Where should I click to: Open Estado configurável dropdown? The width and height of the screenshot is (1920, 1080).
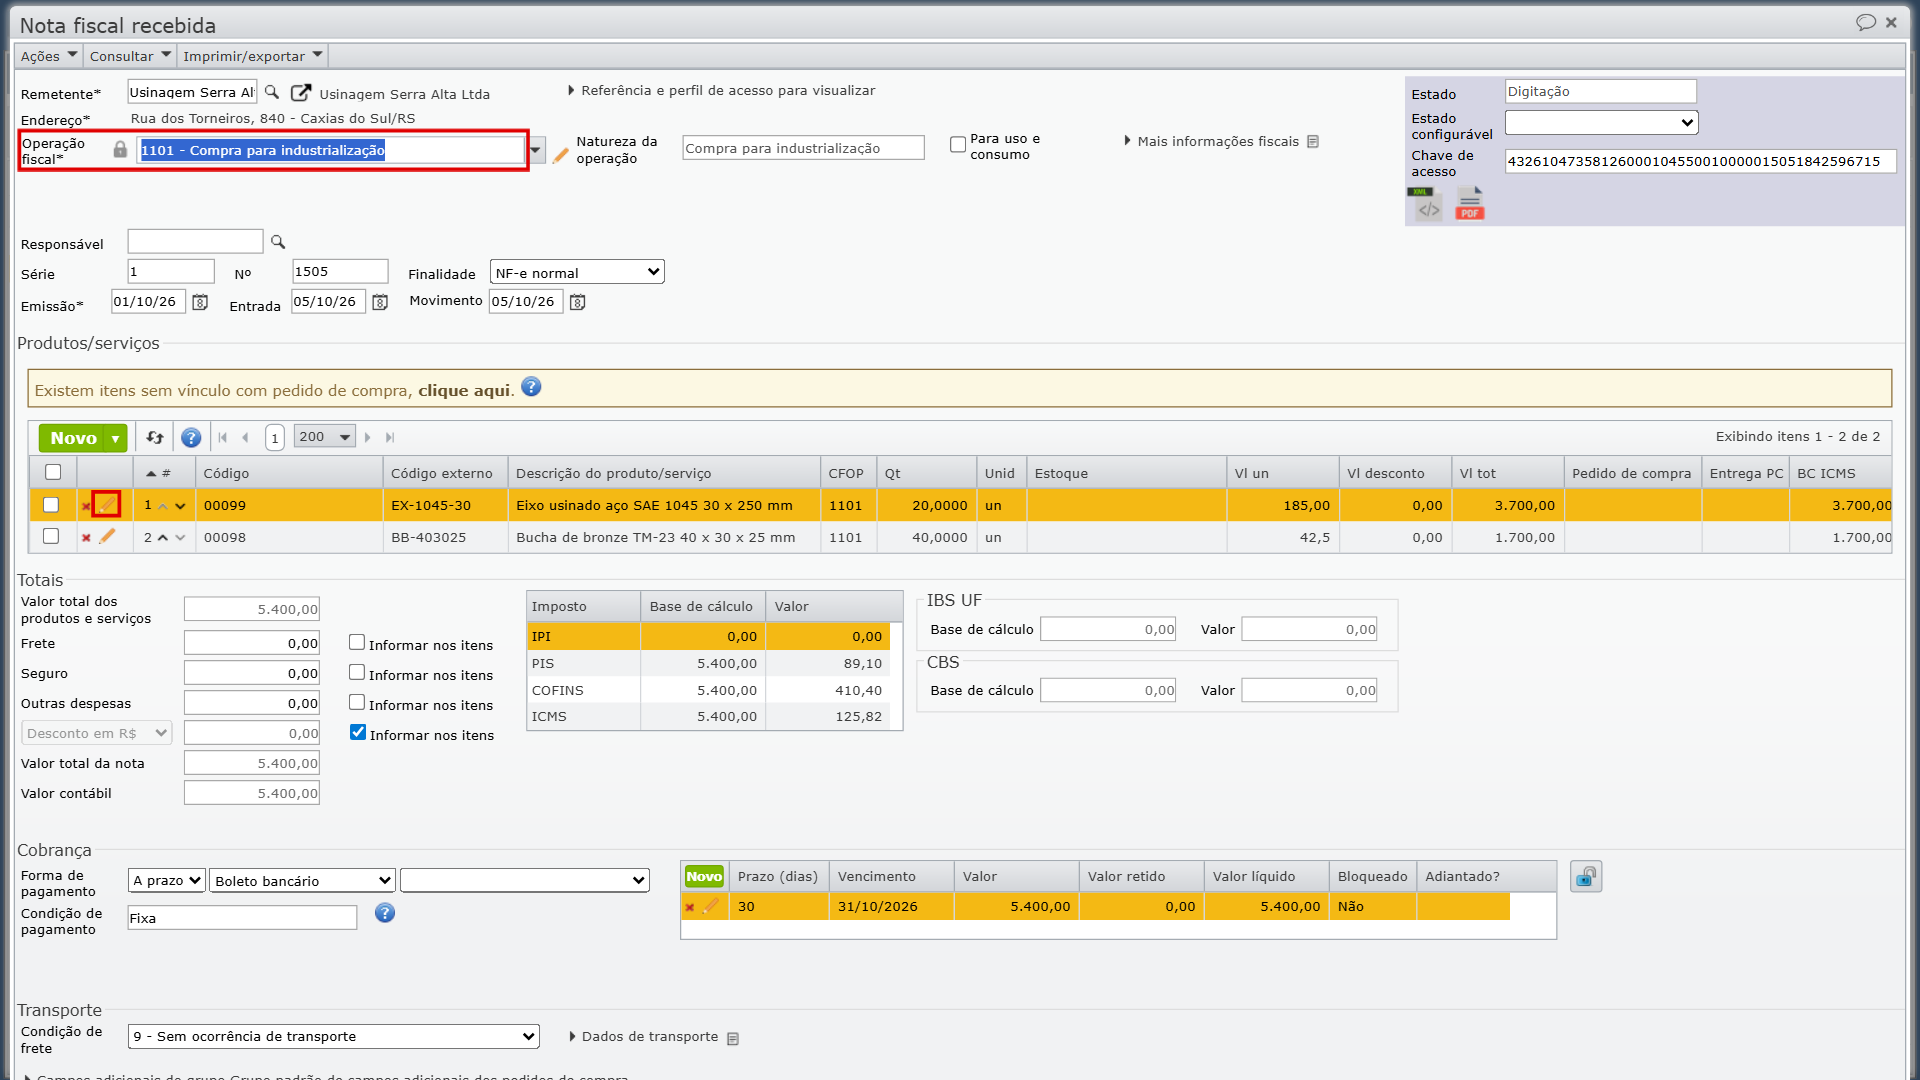pyautogui.click(x=1602, y=122)
